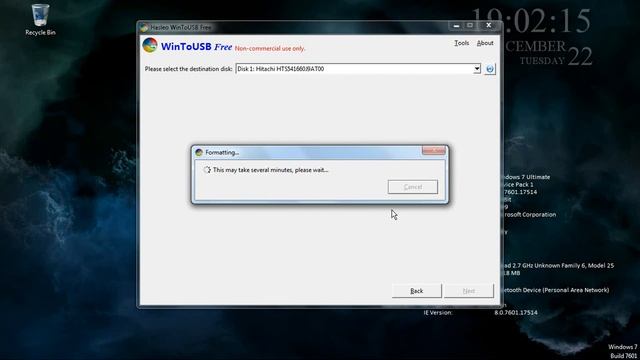The height and width of the screenshot is (360, 640).
Task: Click the 'Non-commercial use only.' text
Action: click(x=270, y=48)
